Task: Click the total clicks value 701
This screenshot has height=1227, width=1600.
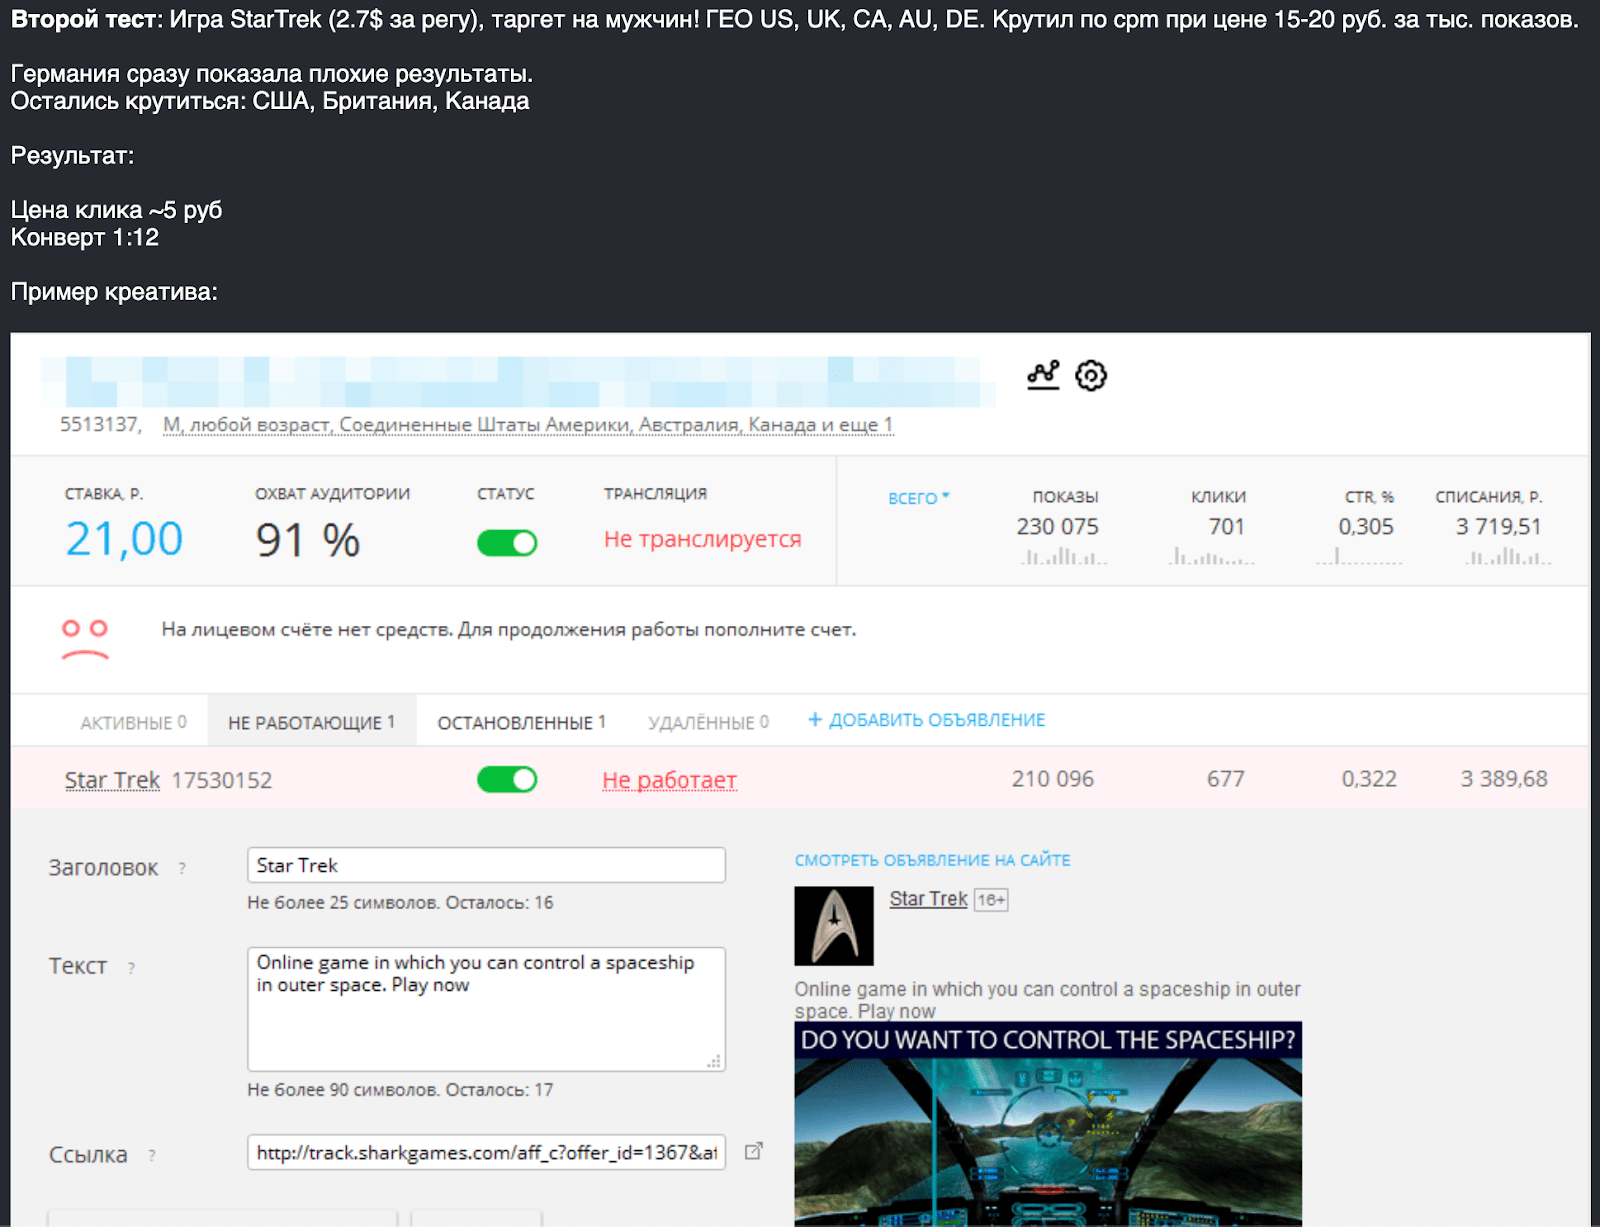Action: click(x=1227, y=526)
